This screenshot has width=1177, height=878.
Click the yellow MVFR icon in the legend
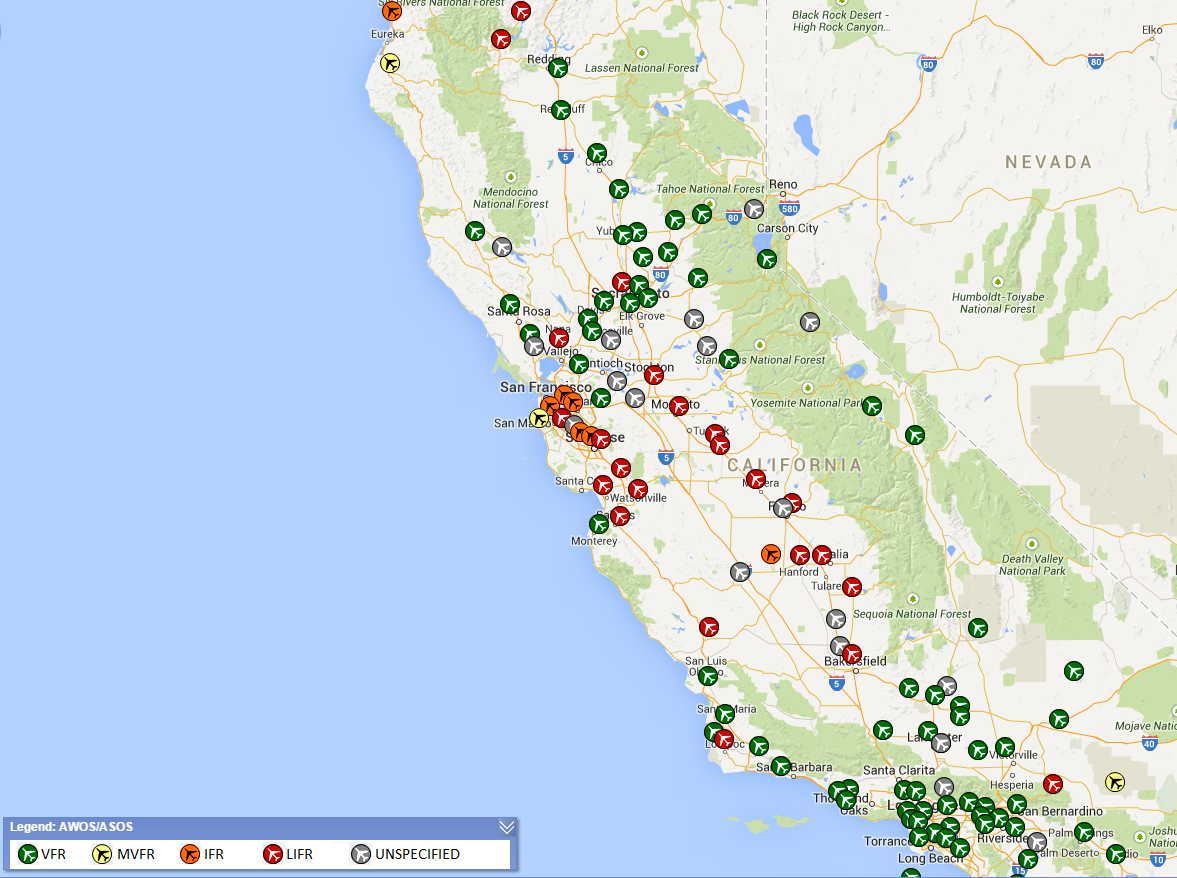(x=102, y=854)
